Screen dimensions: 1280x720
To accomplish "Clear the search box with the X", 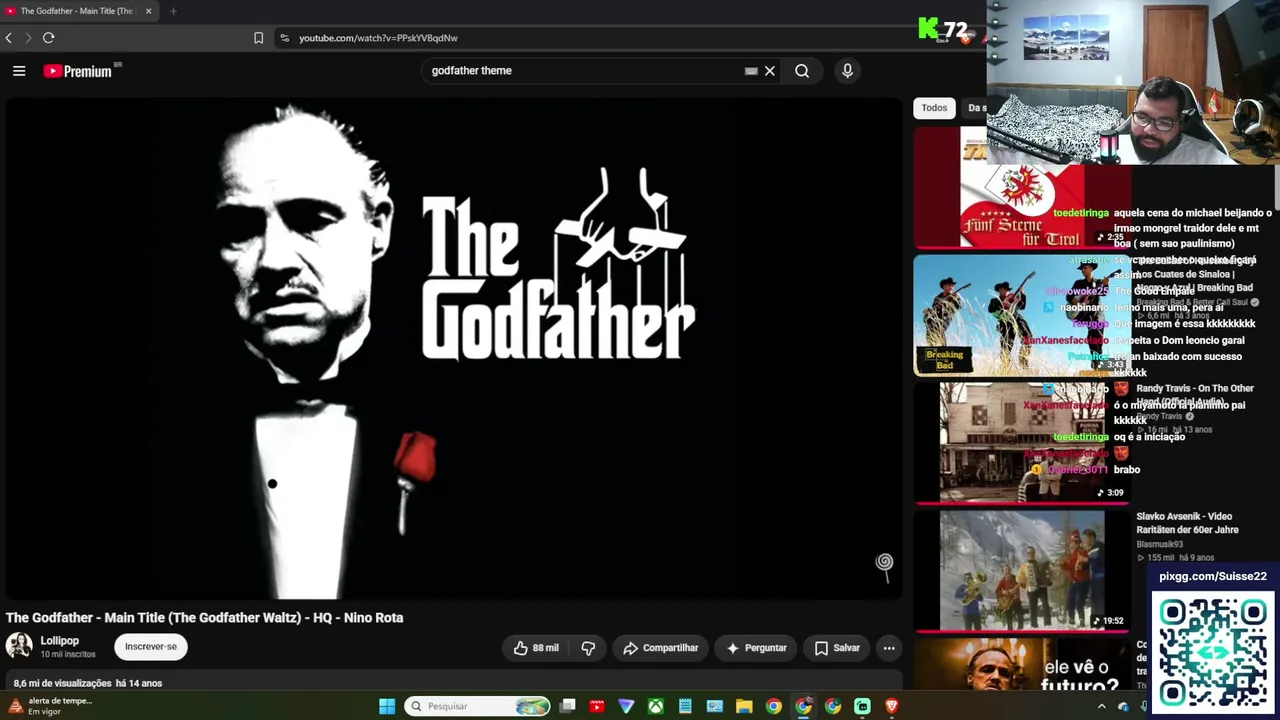I will pos(770,71).
